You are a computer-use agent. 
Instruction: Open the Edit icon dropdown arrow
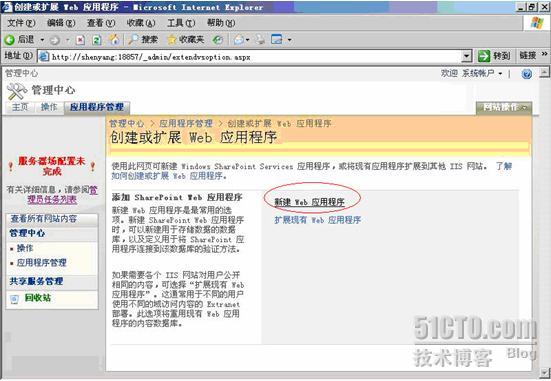290,40
